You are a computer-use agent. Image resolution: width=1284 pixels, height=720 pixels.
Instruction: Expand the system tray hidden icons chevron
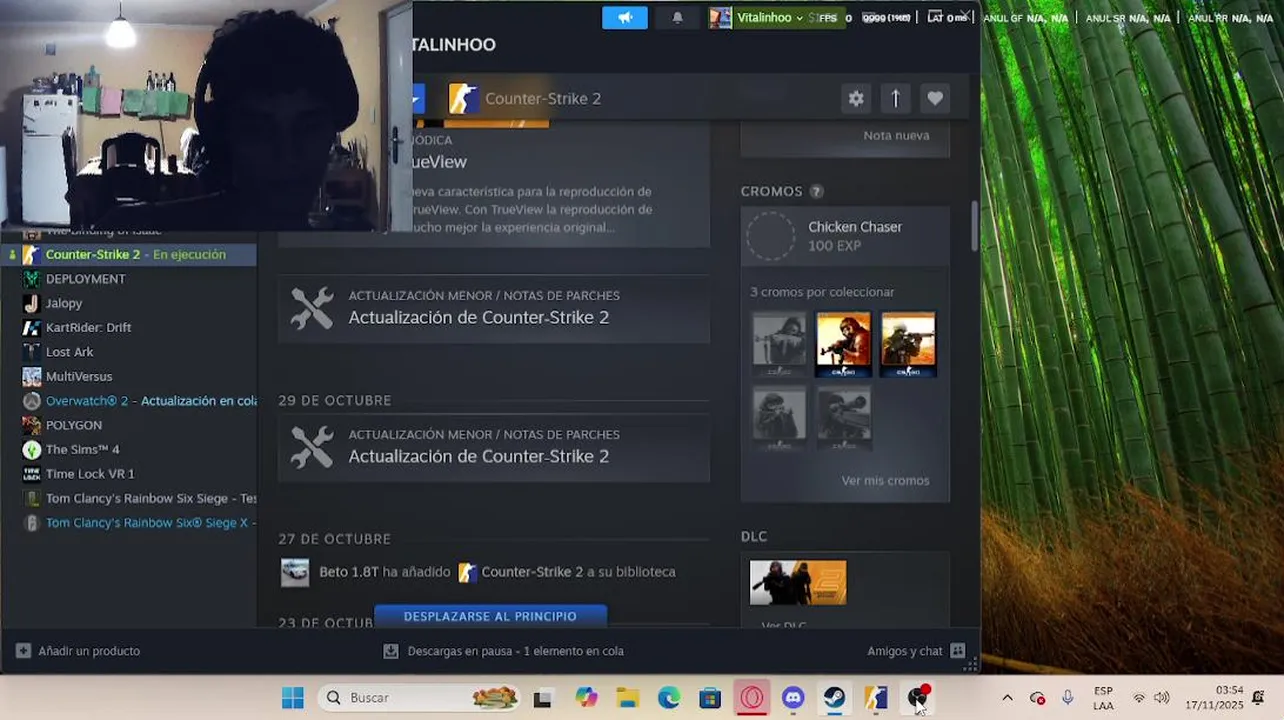click(x=1007, y=698)
